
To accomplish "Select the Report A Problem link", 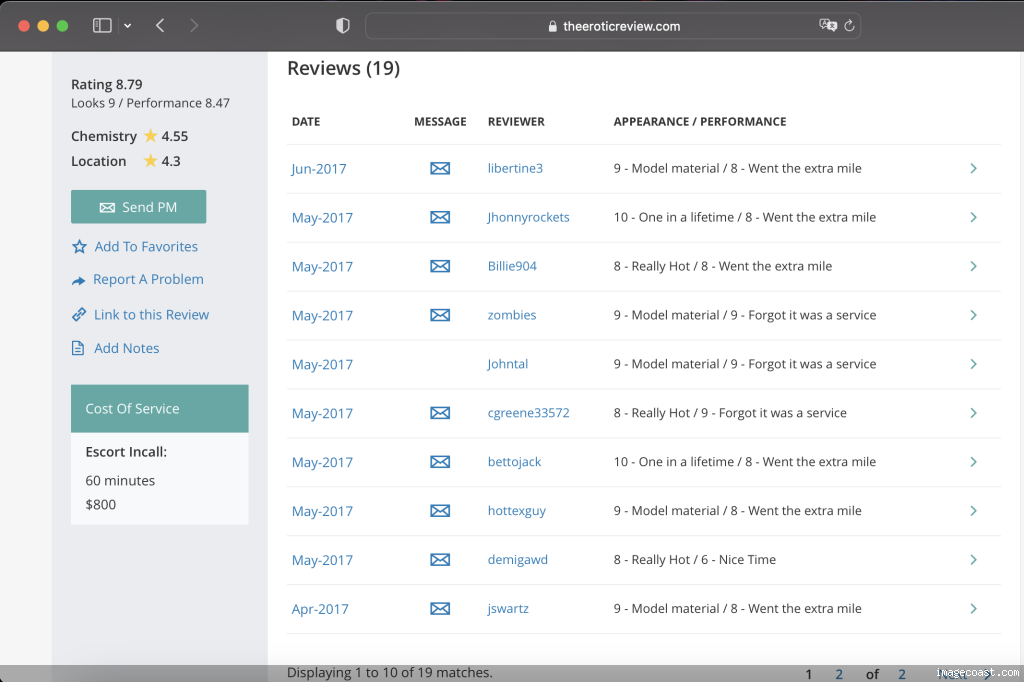I will 147,280.
